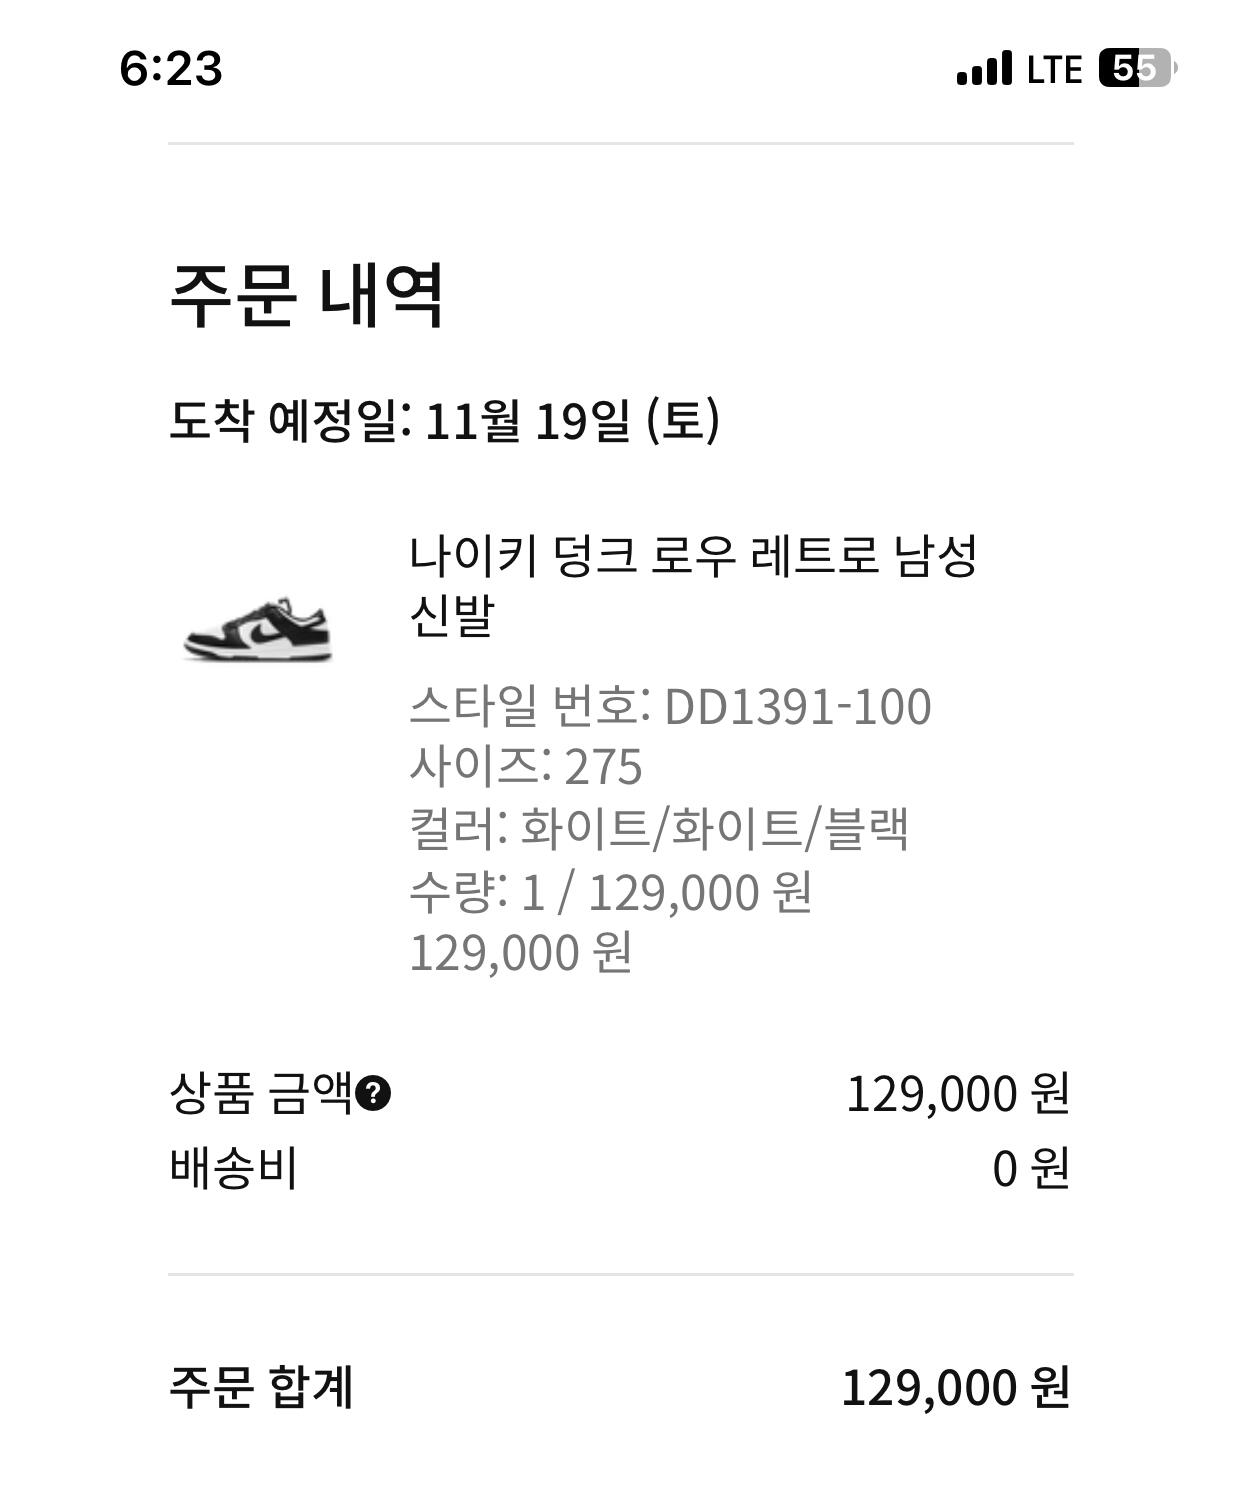The height and width of the screenshot is (1492, 1242).
Task: Tap the 상품 금액 label
Action: (262, 1093)
